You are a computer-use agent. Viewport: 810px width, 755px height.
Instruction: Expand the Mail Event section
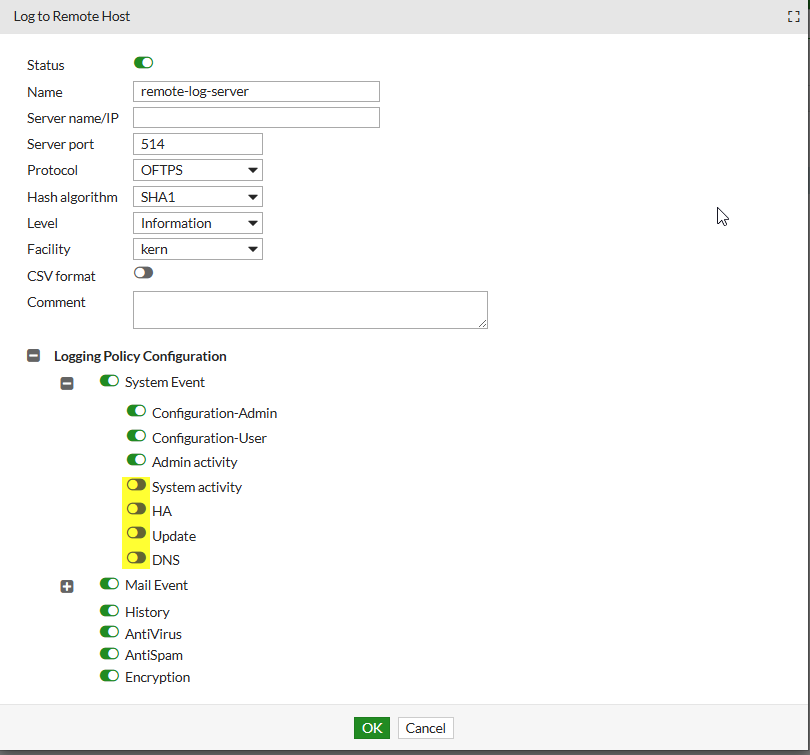[x=67, y=585]
